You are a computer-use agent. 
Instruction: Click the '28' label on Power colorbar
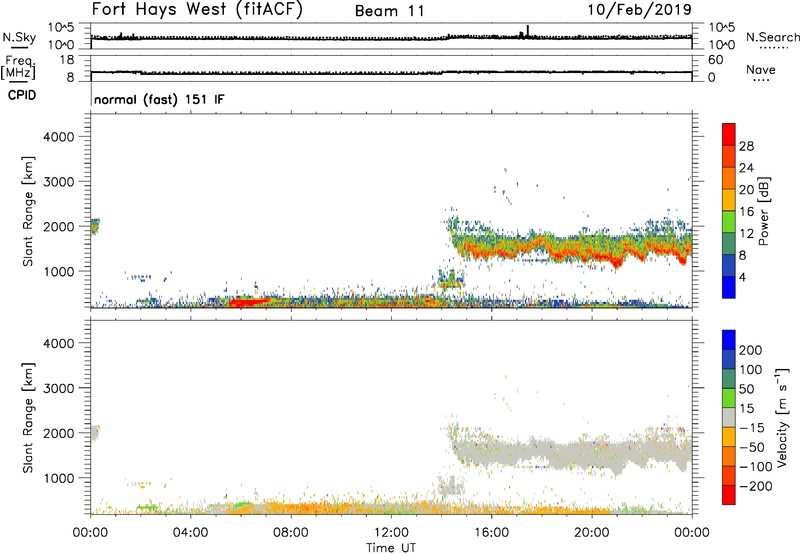click(746, 146)
